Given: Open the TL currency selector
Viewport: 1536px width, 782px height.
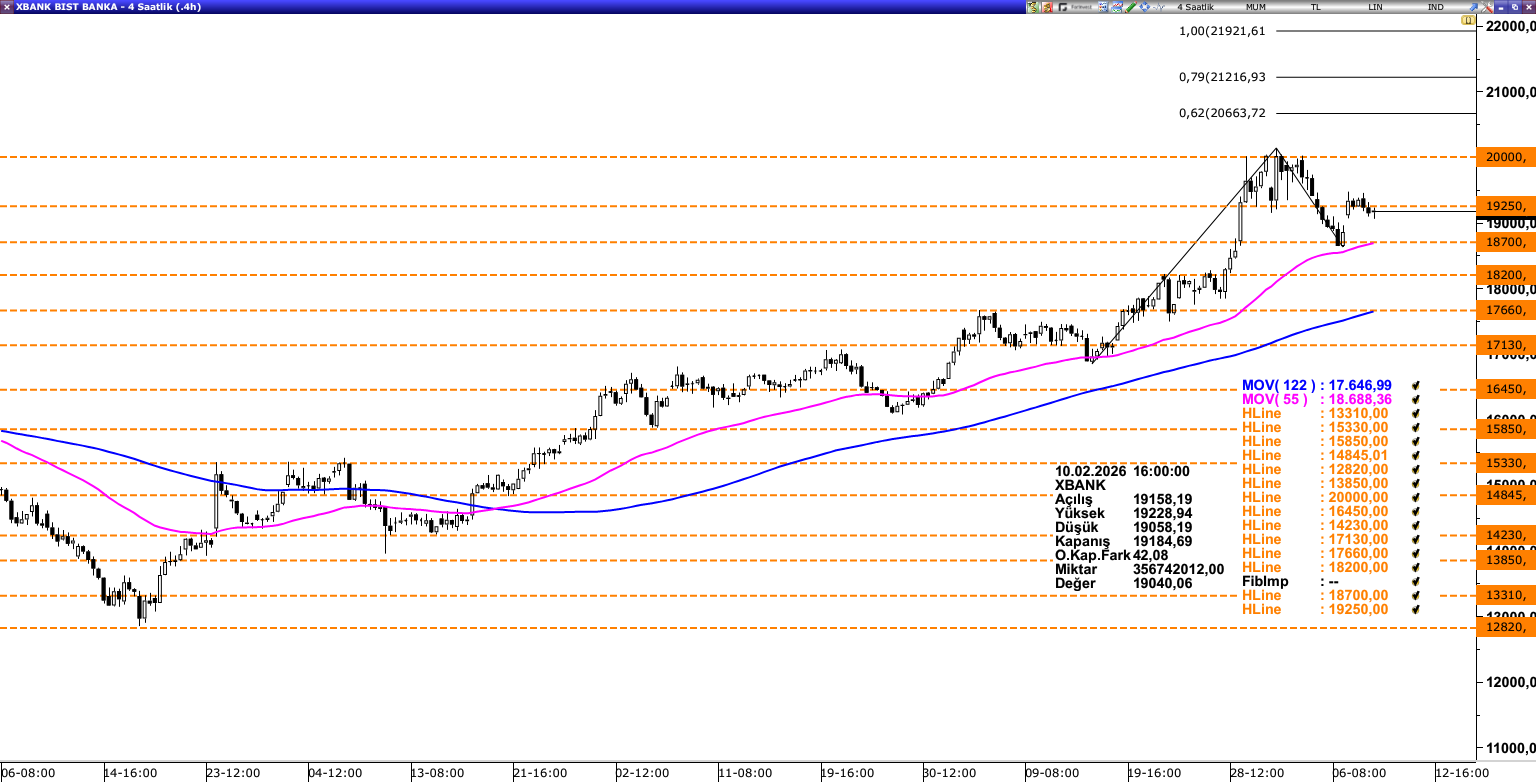Looking at the screenshot, I should coord(1316,7).
